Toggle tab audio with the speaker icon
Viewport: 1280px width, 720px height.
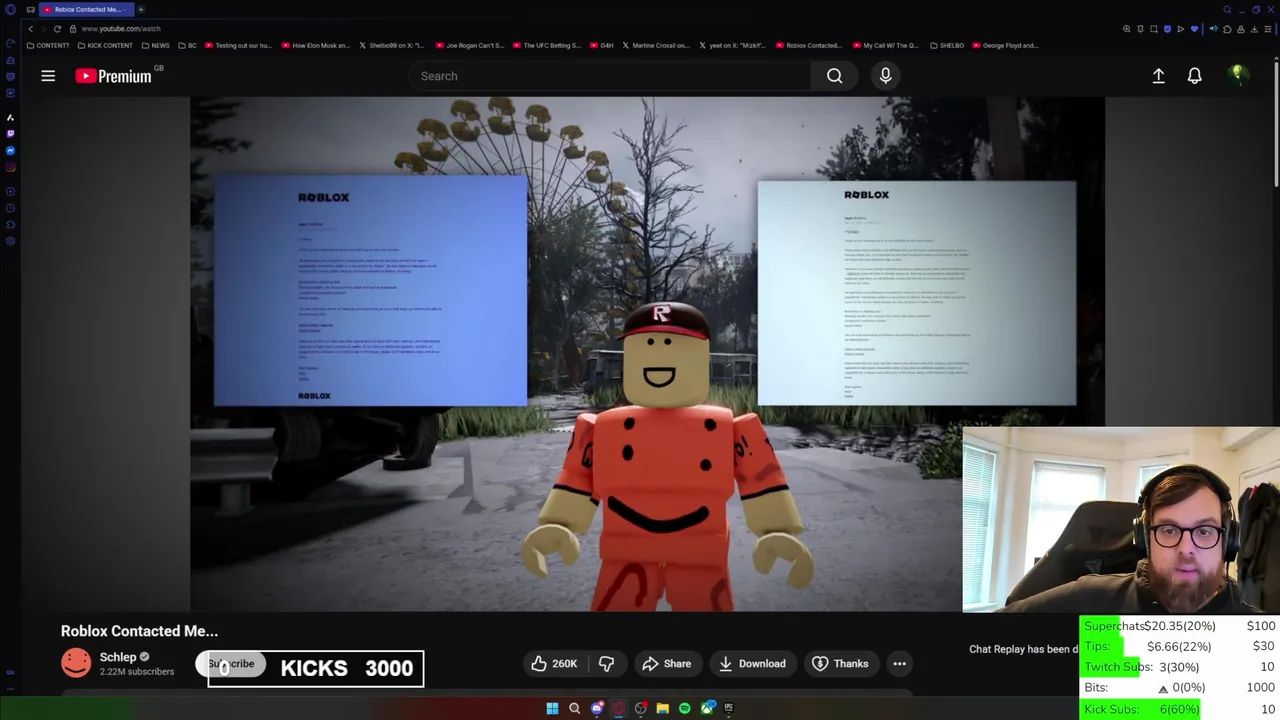[x=1213, y=29]
